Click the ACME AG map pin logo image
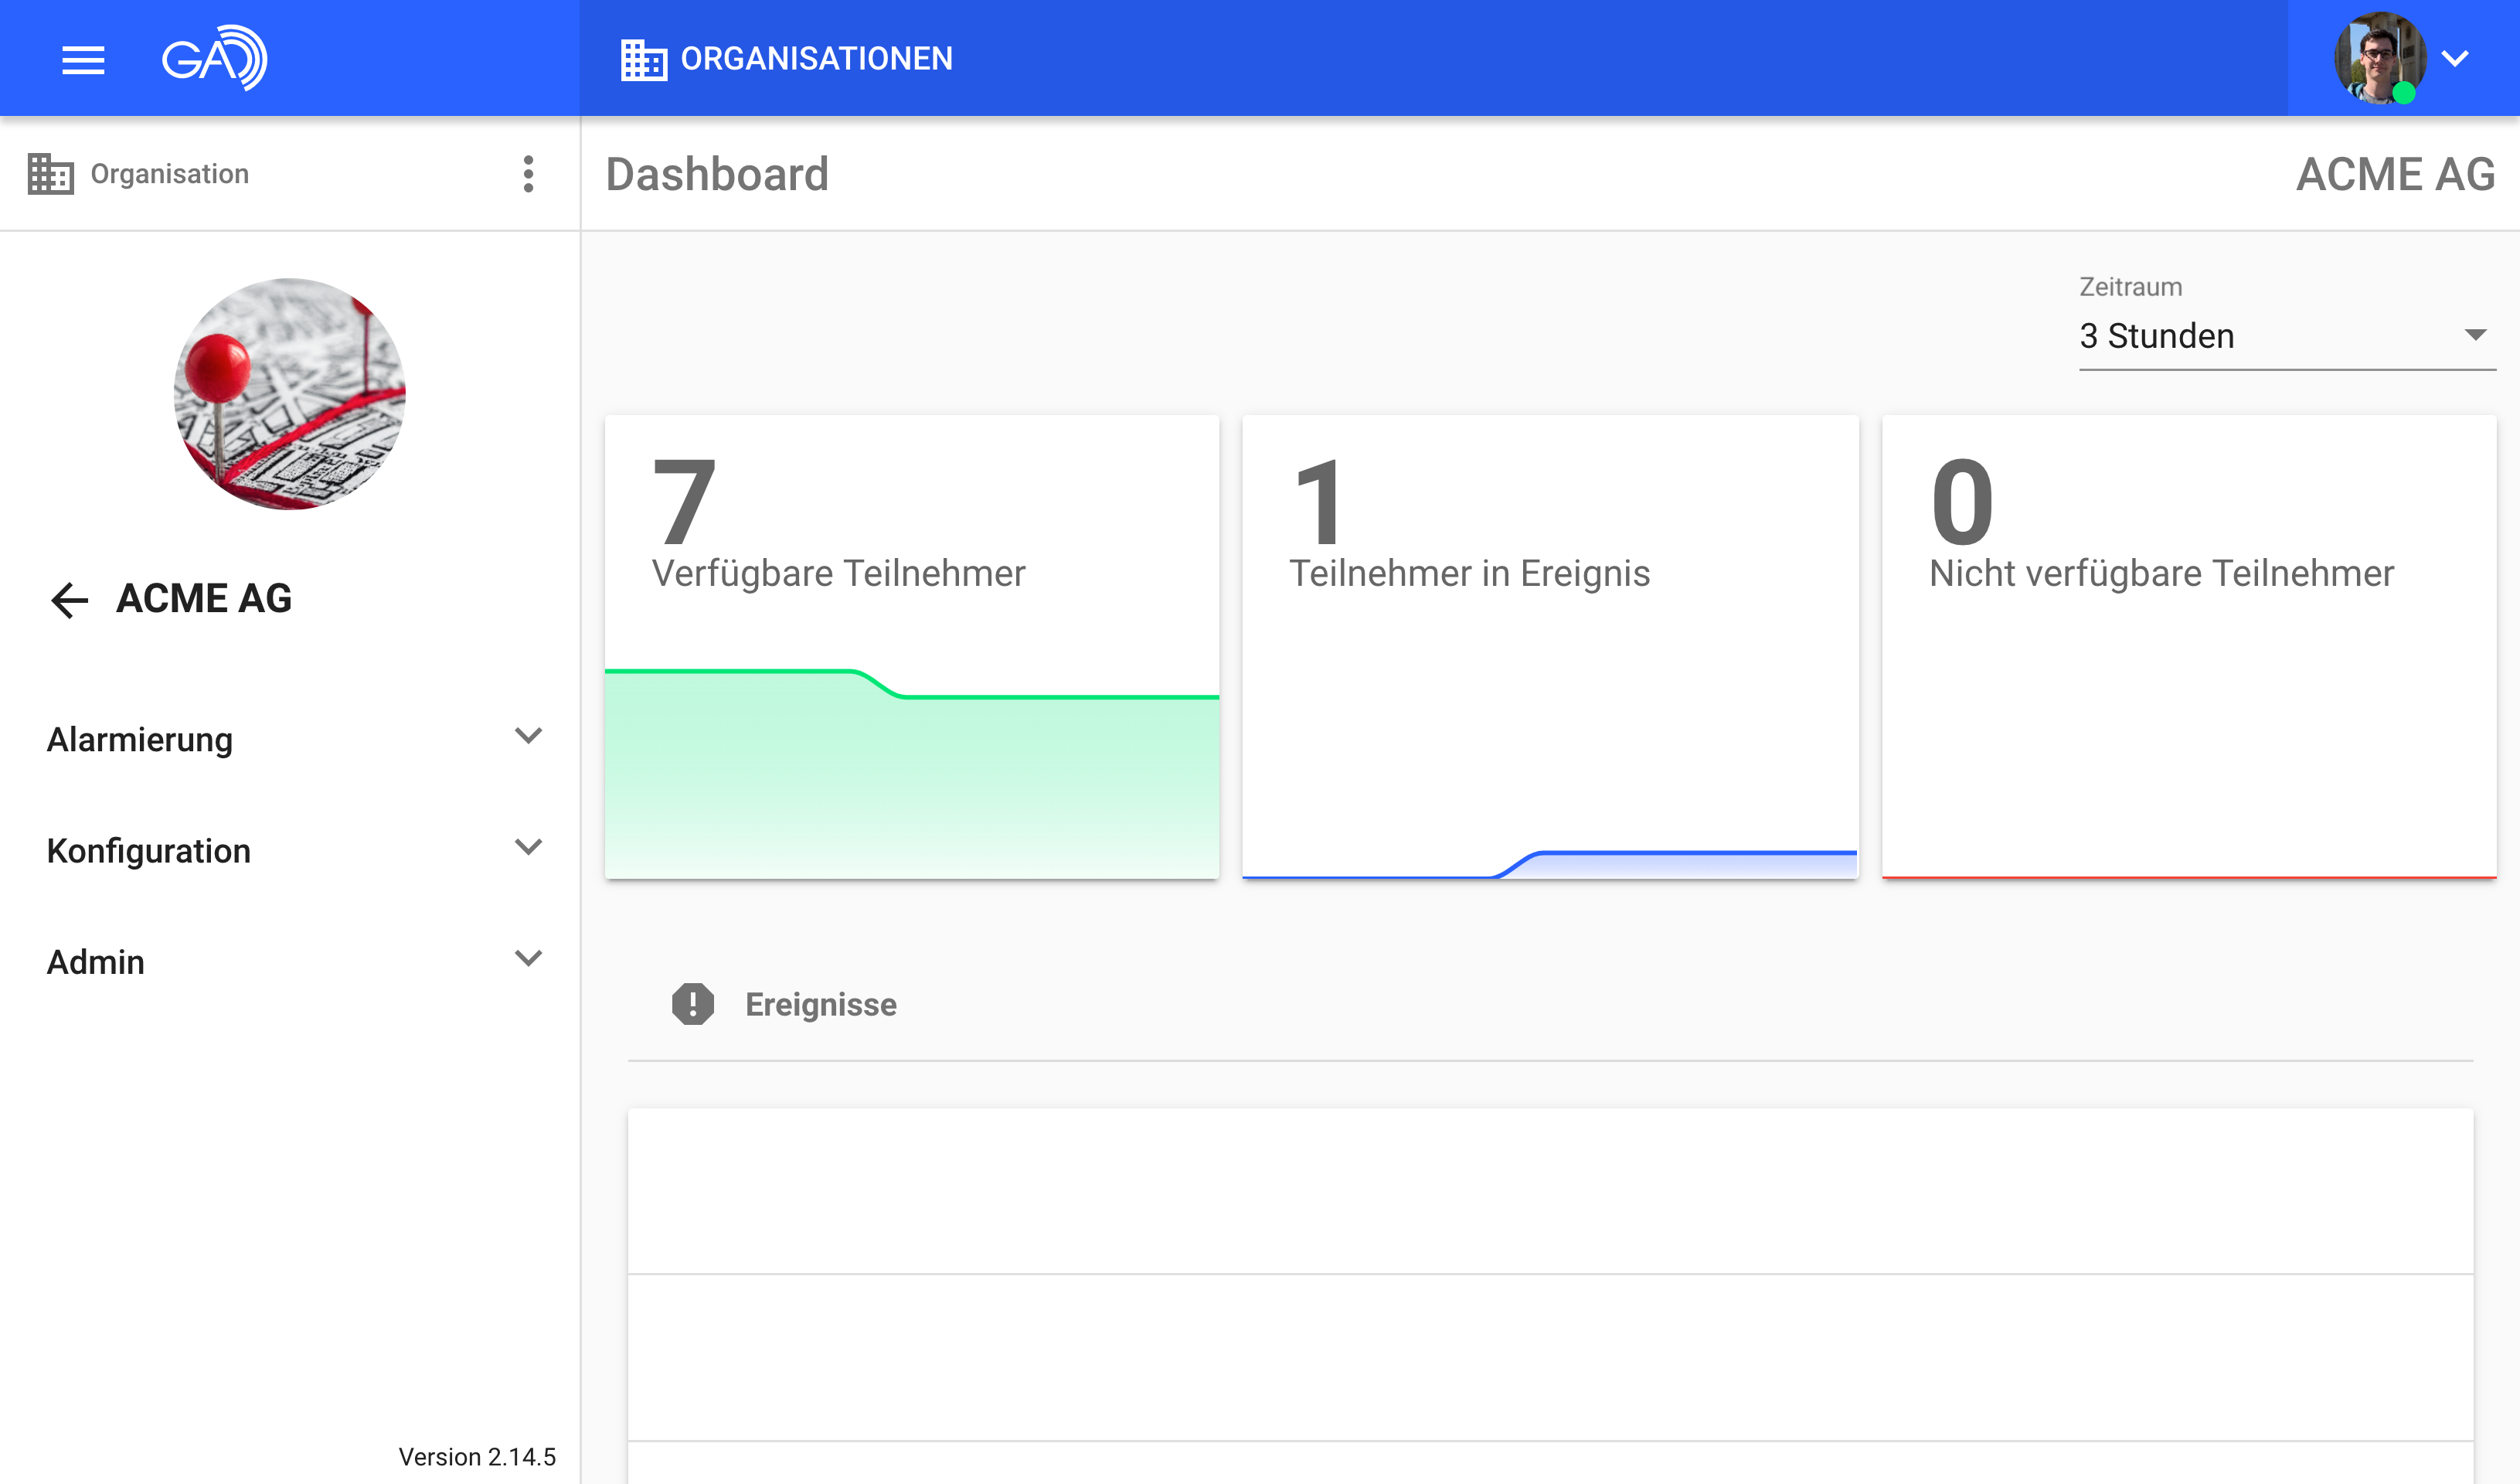The image size is (2520, 1484). [289, 394]
